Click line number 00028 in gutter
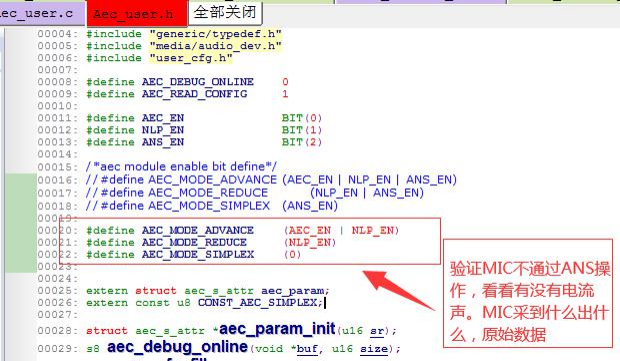Viewport: 620px width, 361px height. pyautogui.click(x=58, y=331)
